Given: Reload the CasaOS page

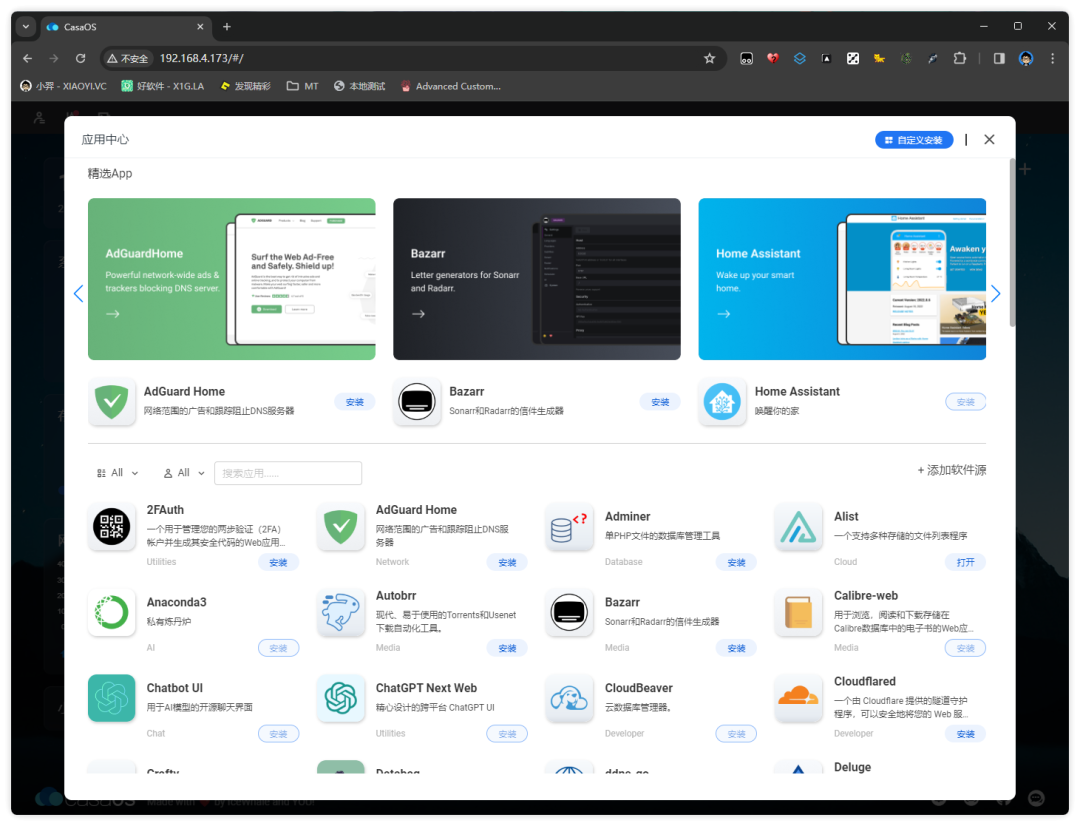Looking at the screenshot, I should [x=81, y=59].
